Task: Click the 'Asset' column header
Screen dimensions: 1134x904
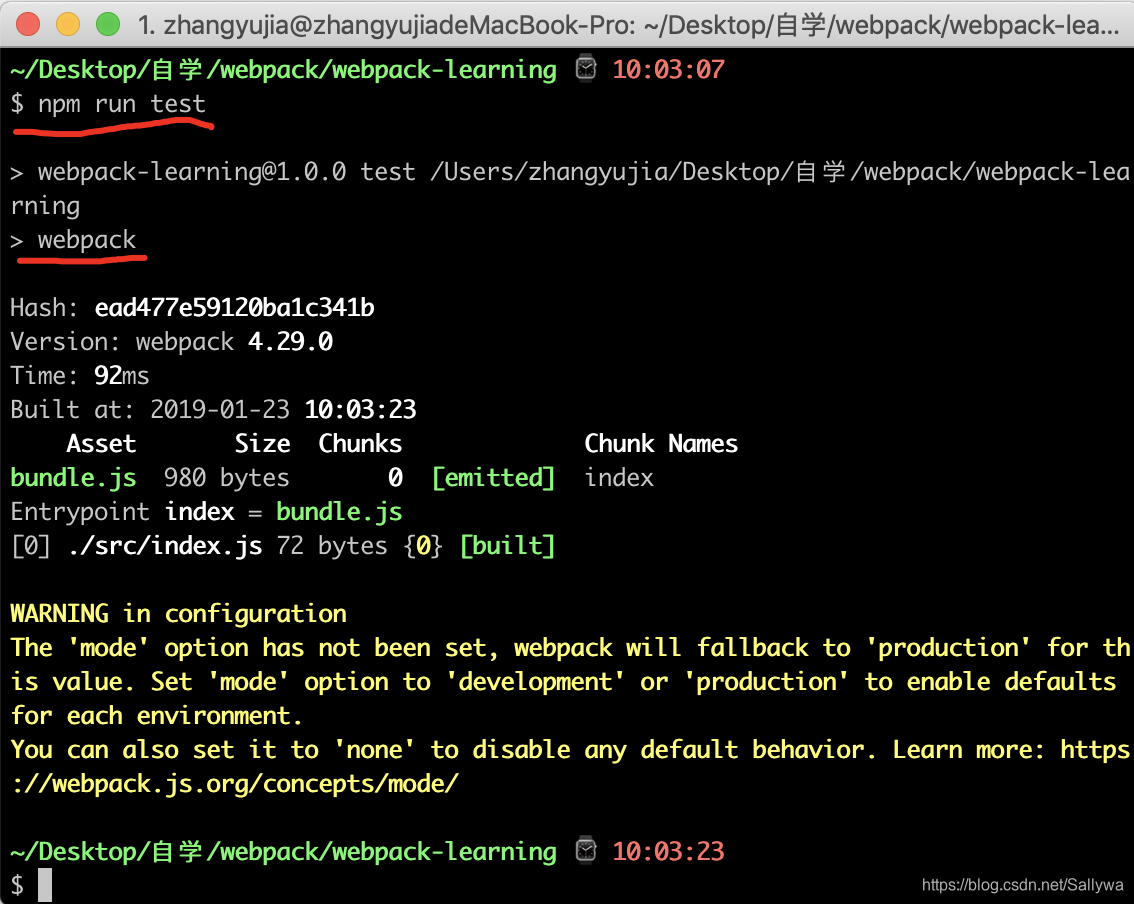Action: click(101, 443)
